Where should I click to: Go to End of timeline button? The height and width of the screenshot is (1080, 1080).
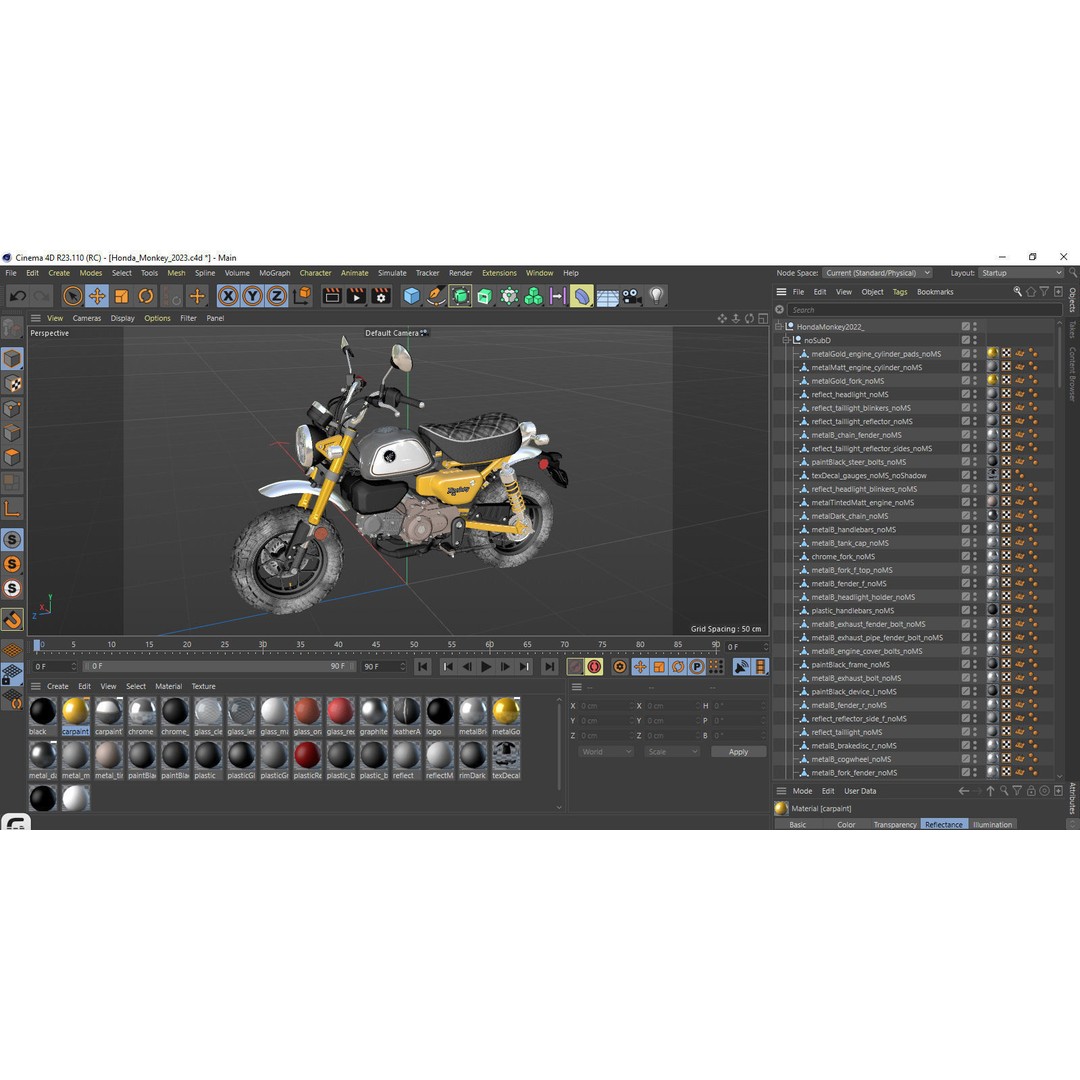[x=549, y=667]
